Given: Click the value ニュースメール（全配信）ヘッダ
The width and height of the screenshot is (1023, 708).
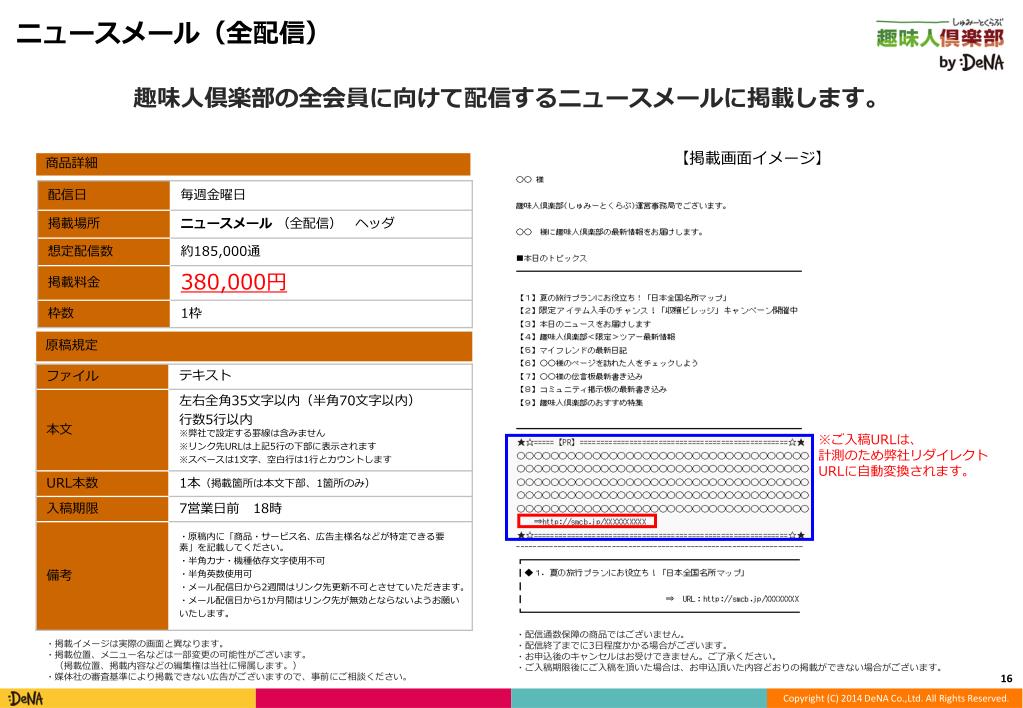Looking at the screenshot, I should (x=287, y=223).
